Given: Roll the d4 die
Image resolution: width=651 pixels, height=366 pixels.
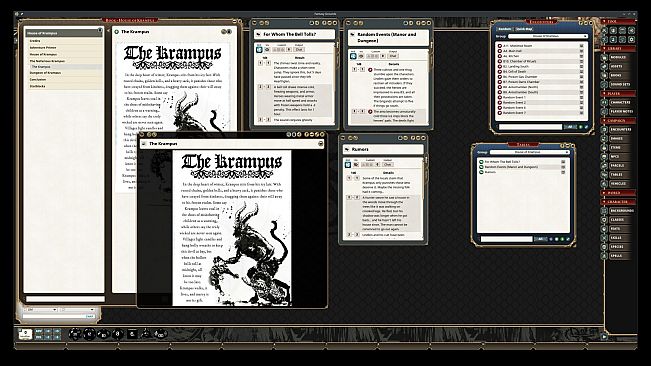Looking at the screenshot, I should click(146, 334).
